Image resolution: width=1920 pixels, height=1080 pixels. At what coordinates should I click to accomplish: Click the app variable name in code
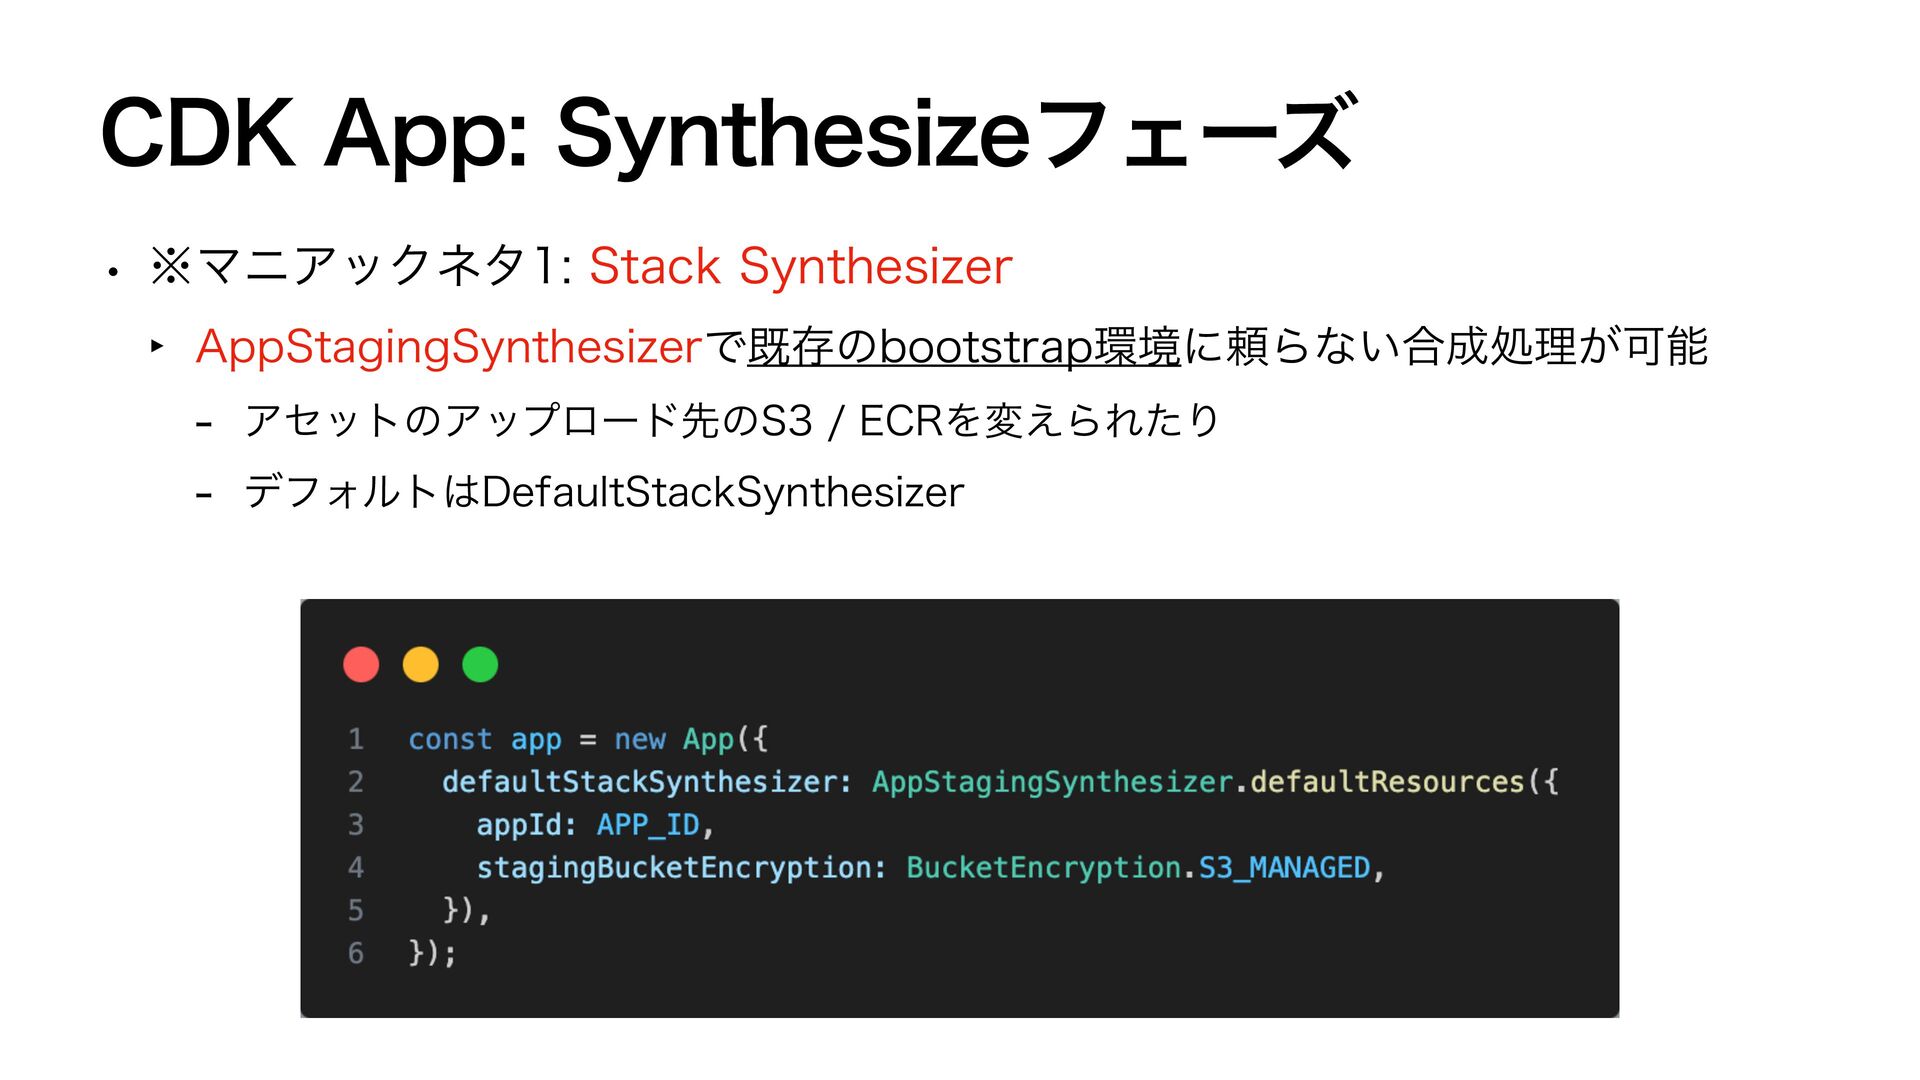pyautogui.click(x=536, y=740)
